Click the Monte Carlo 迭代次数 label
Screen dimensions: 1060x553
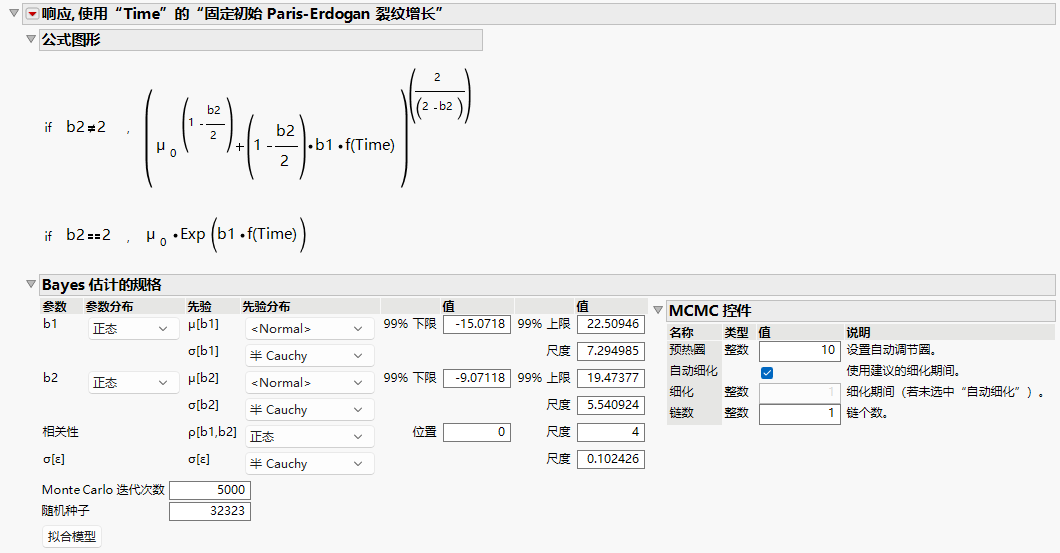point(103,490)
